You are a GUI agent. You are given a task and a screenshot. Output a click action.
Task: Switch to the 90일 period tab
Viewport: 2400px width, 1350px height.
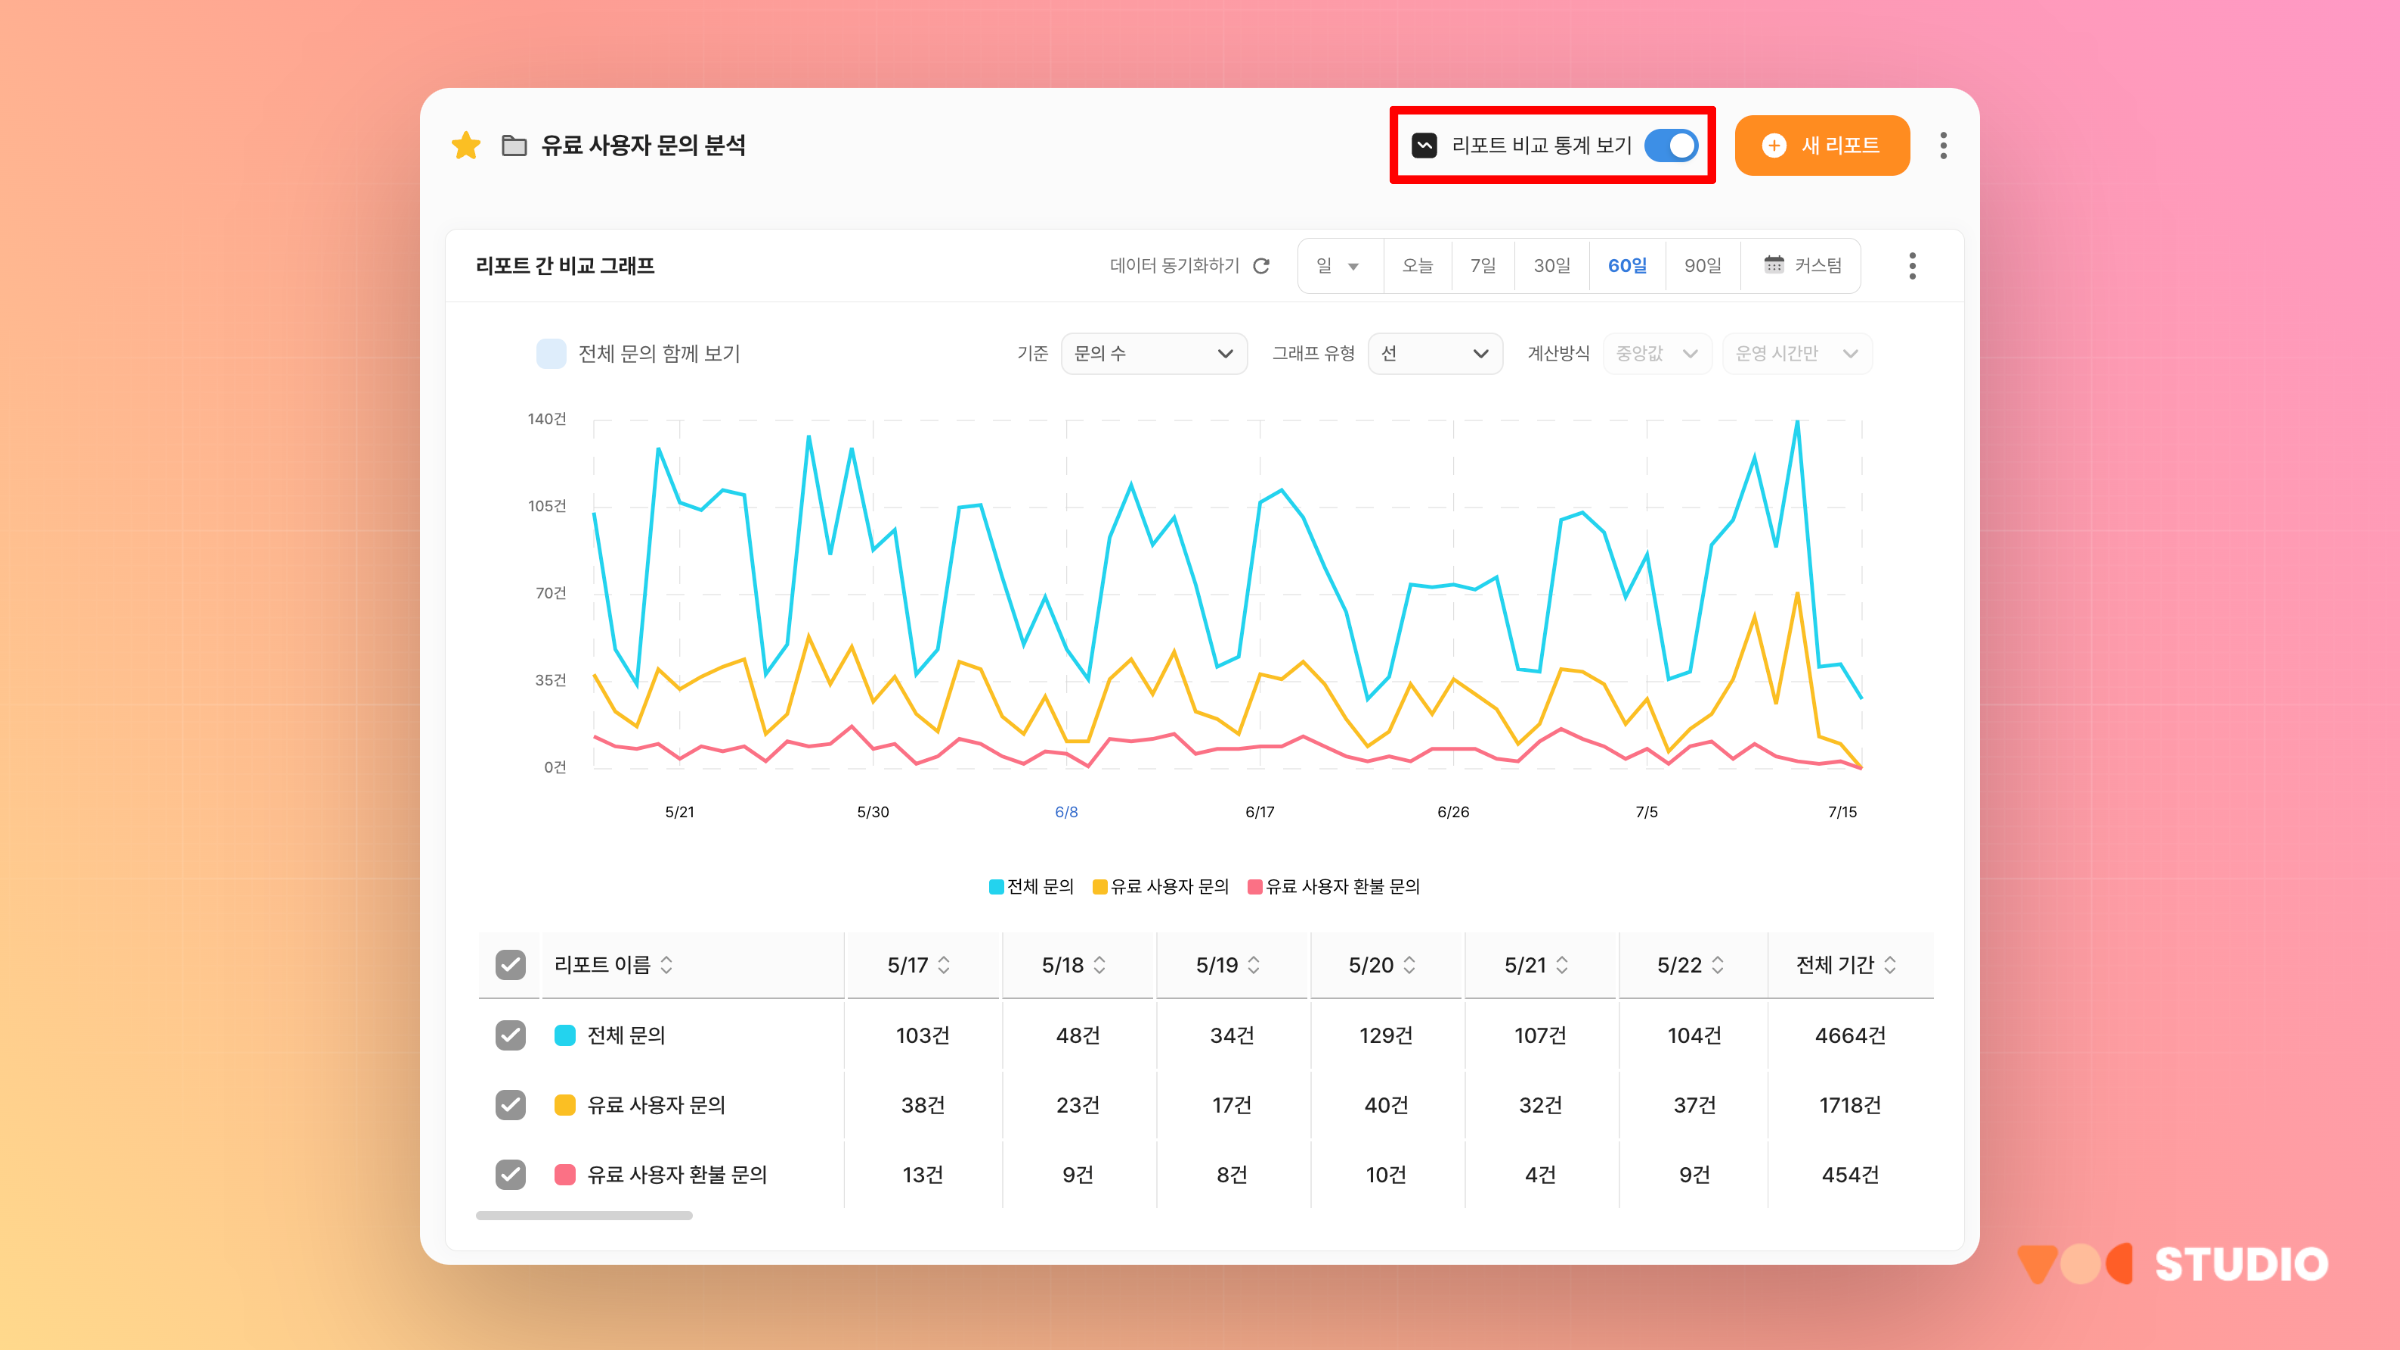pyautogui.click(x=1702, y=266)
